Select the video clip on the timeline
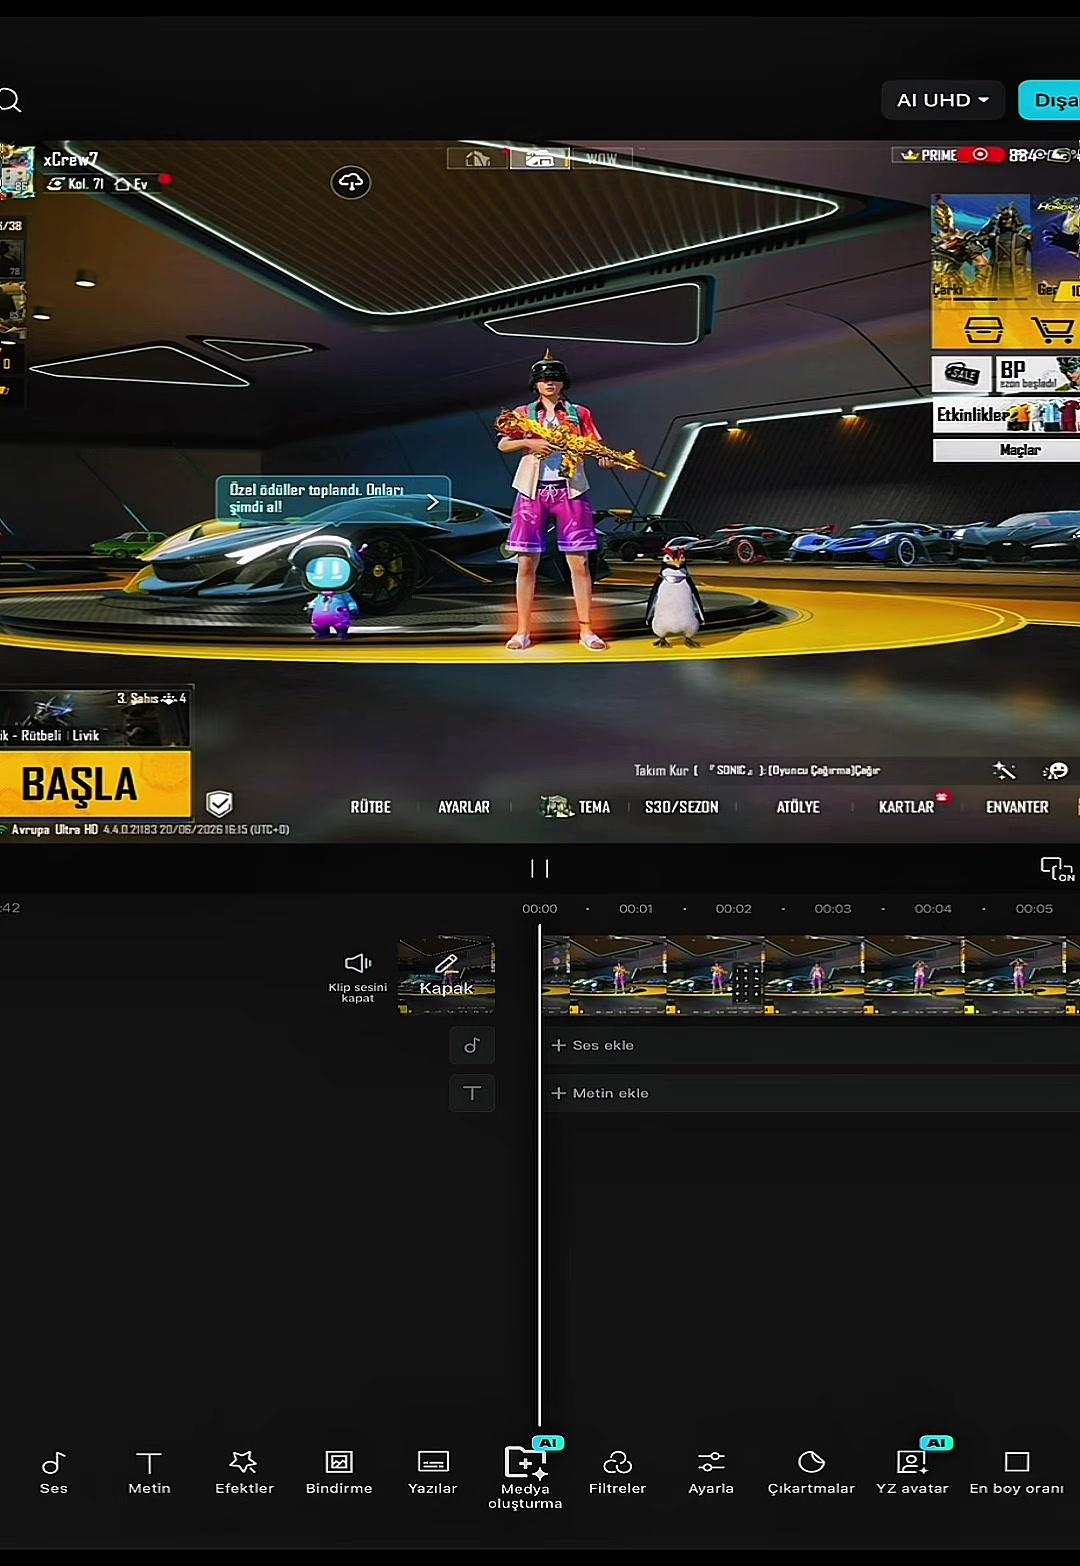This screenshot has height=1566, width=1080. click(810, 975)
